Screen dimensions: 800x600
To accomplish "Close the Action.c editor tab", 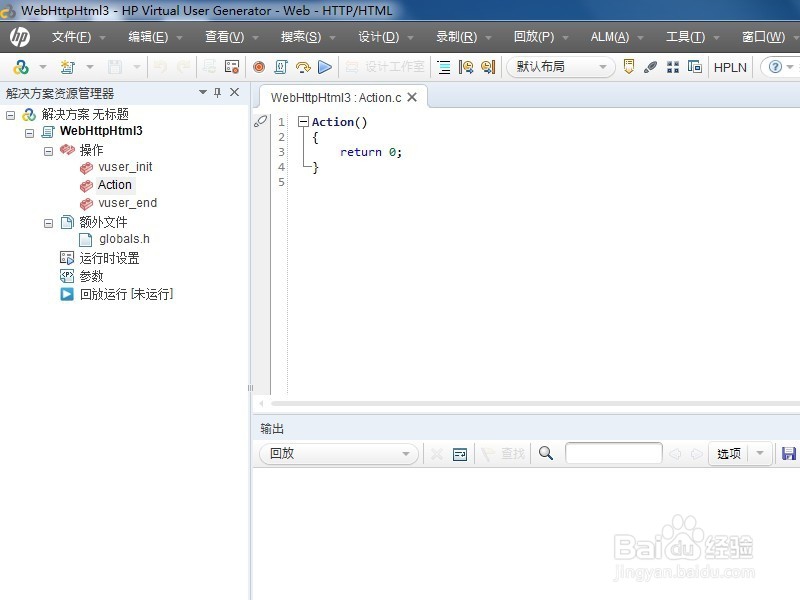I will [412, 97].
